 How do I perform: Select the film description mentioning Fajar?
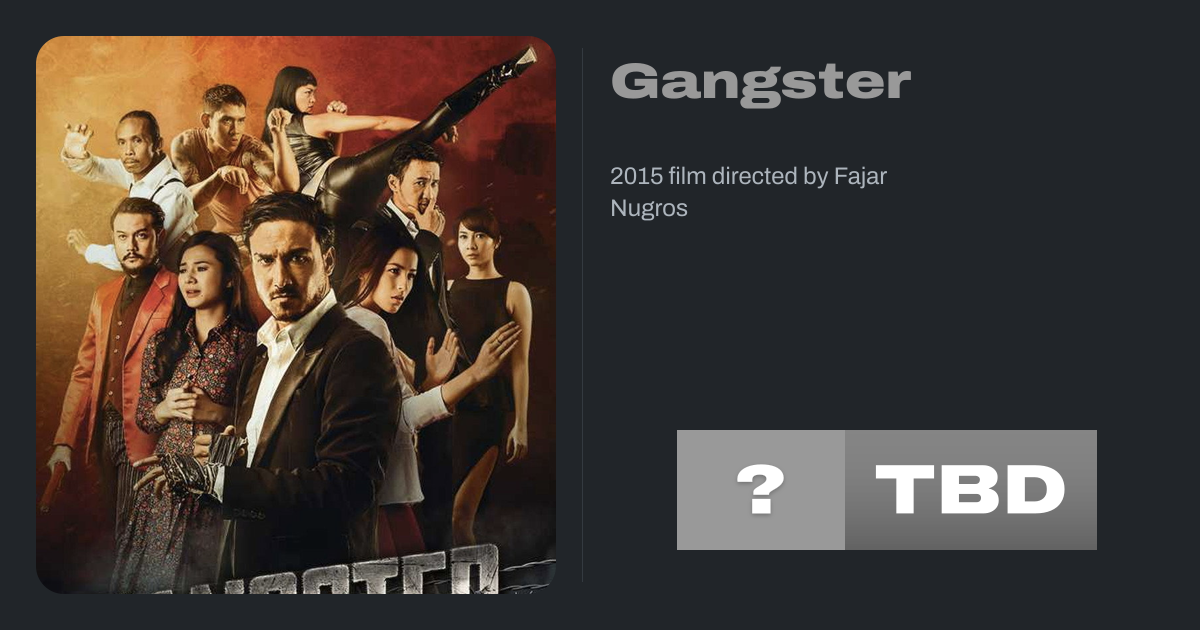tap(749, 193)
